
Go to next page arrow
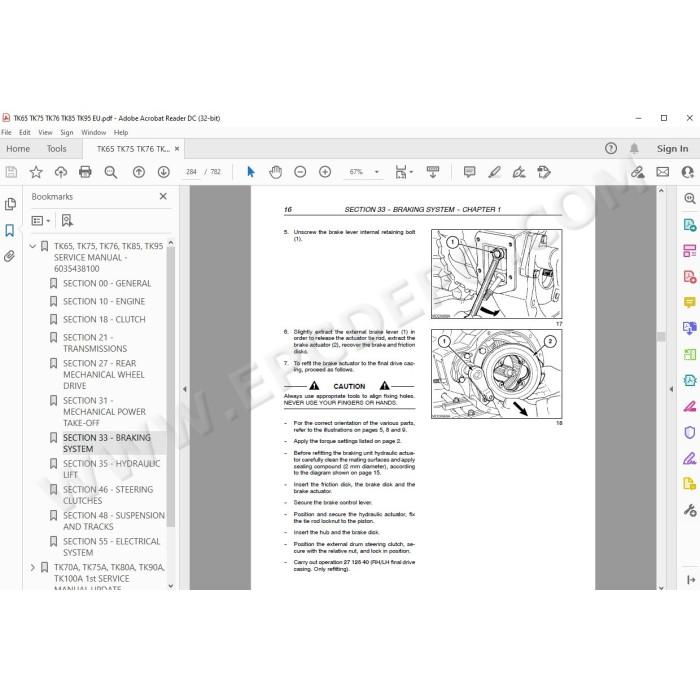[x=163, y=172]
